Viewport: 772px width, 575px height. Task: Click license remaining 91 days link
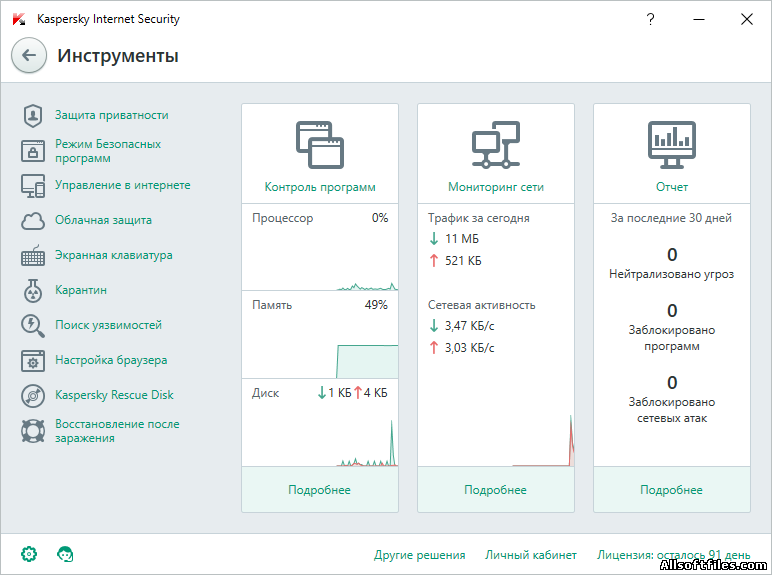(674, 555)
